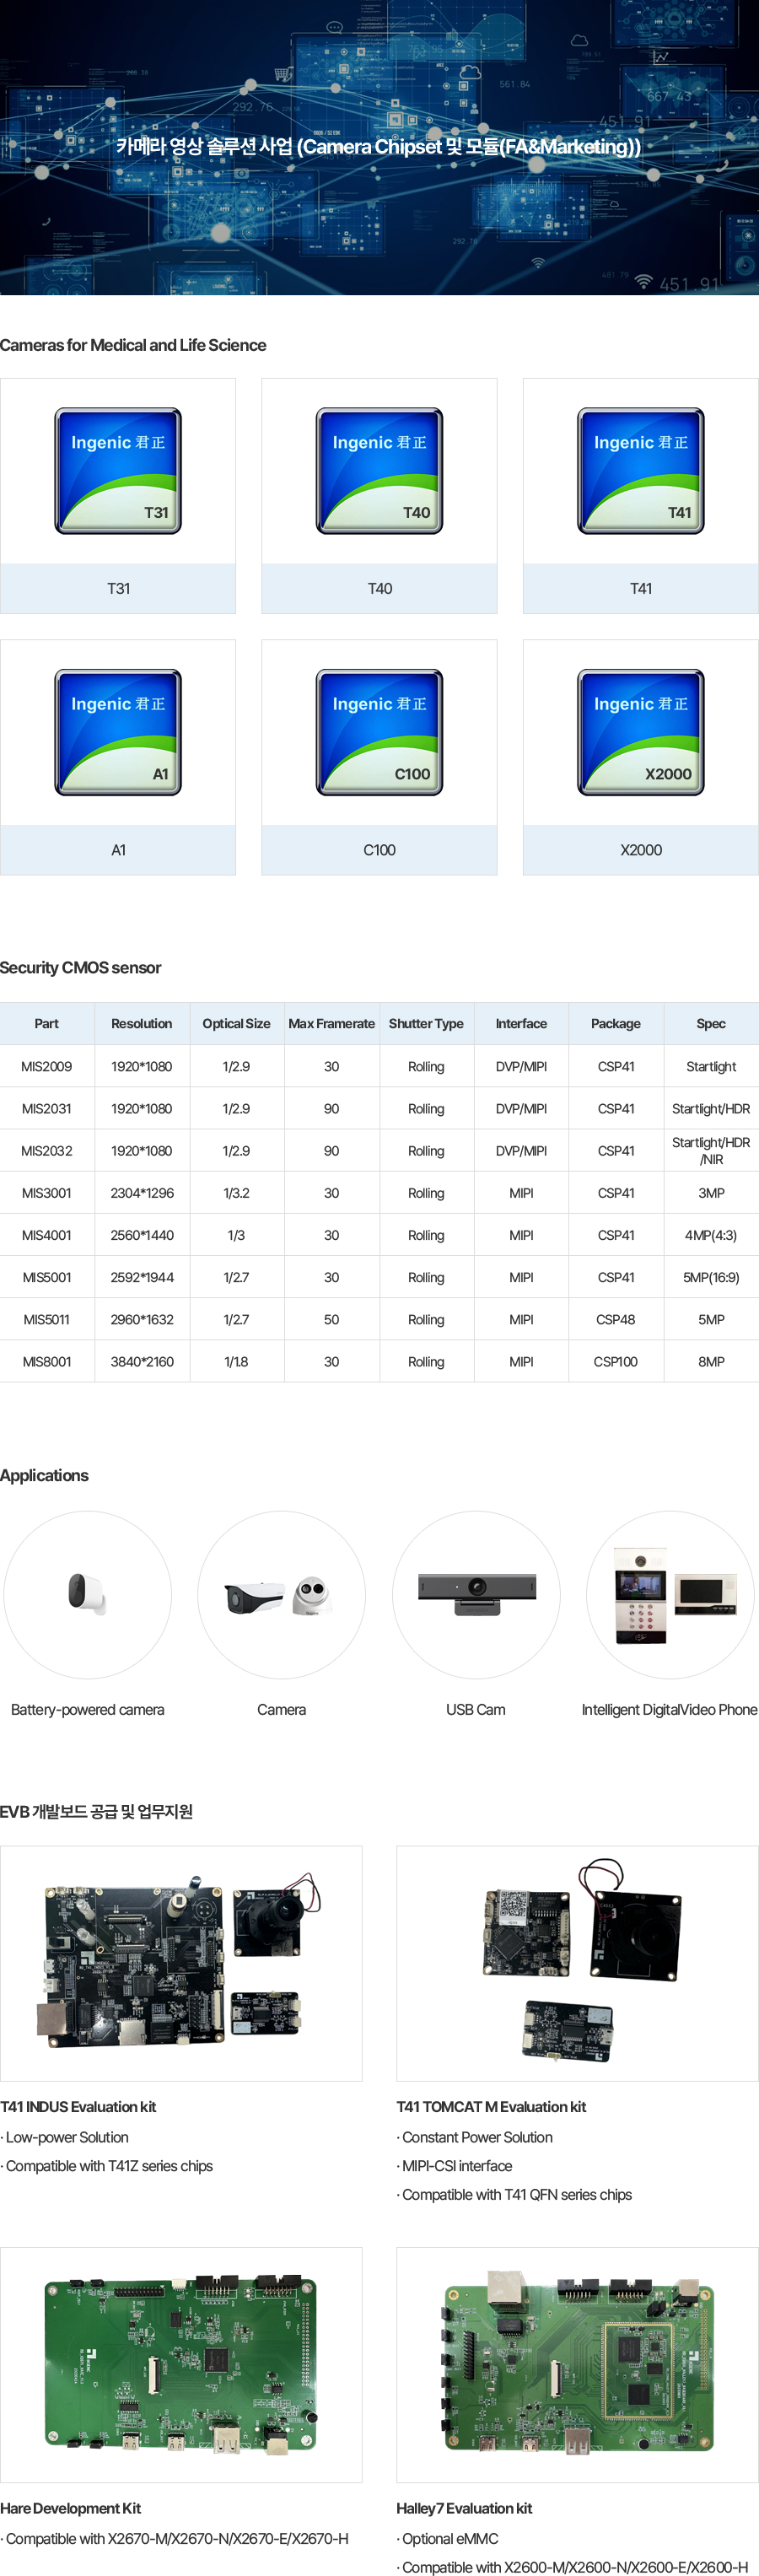Click the Ingenic T31 chip image
Screen dimensions: 759x2576
pyautogui.click(x=118, y=471)
